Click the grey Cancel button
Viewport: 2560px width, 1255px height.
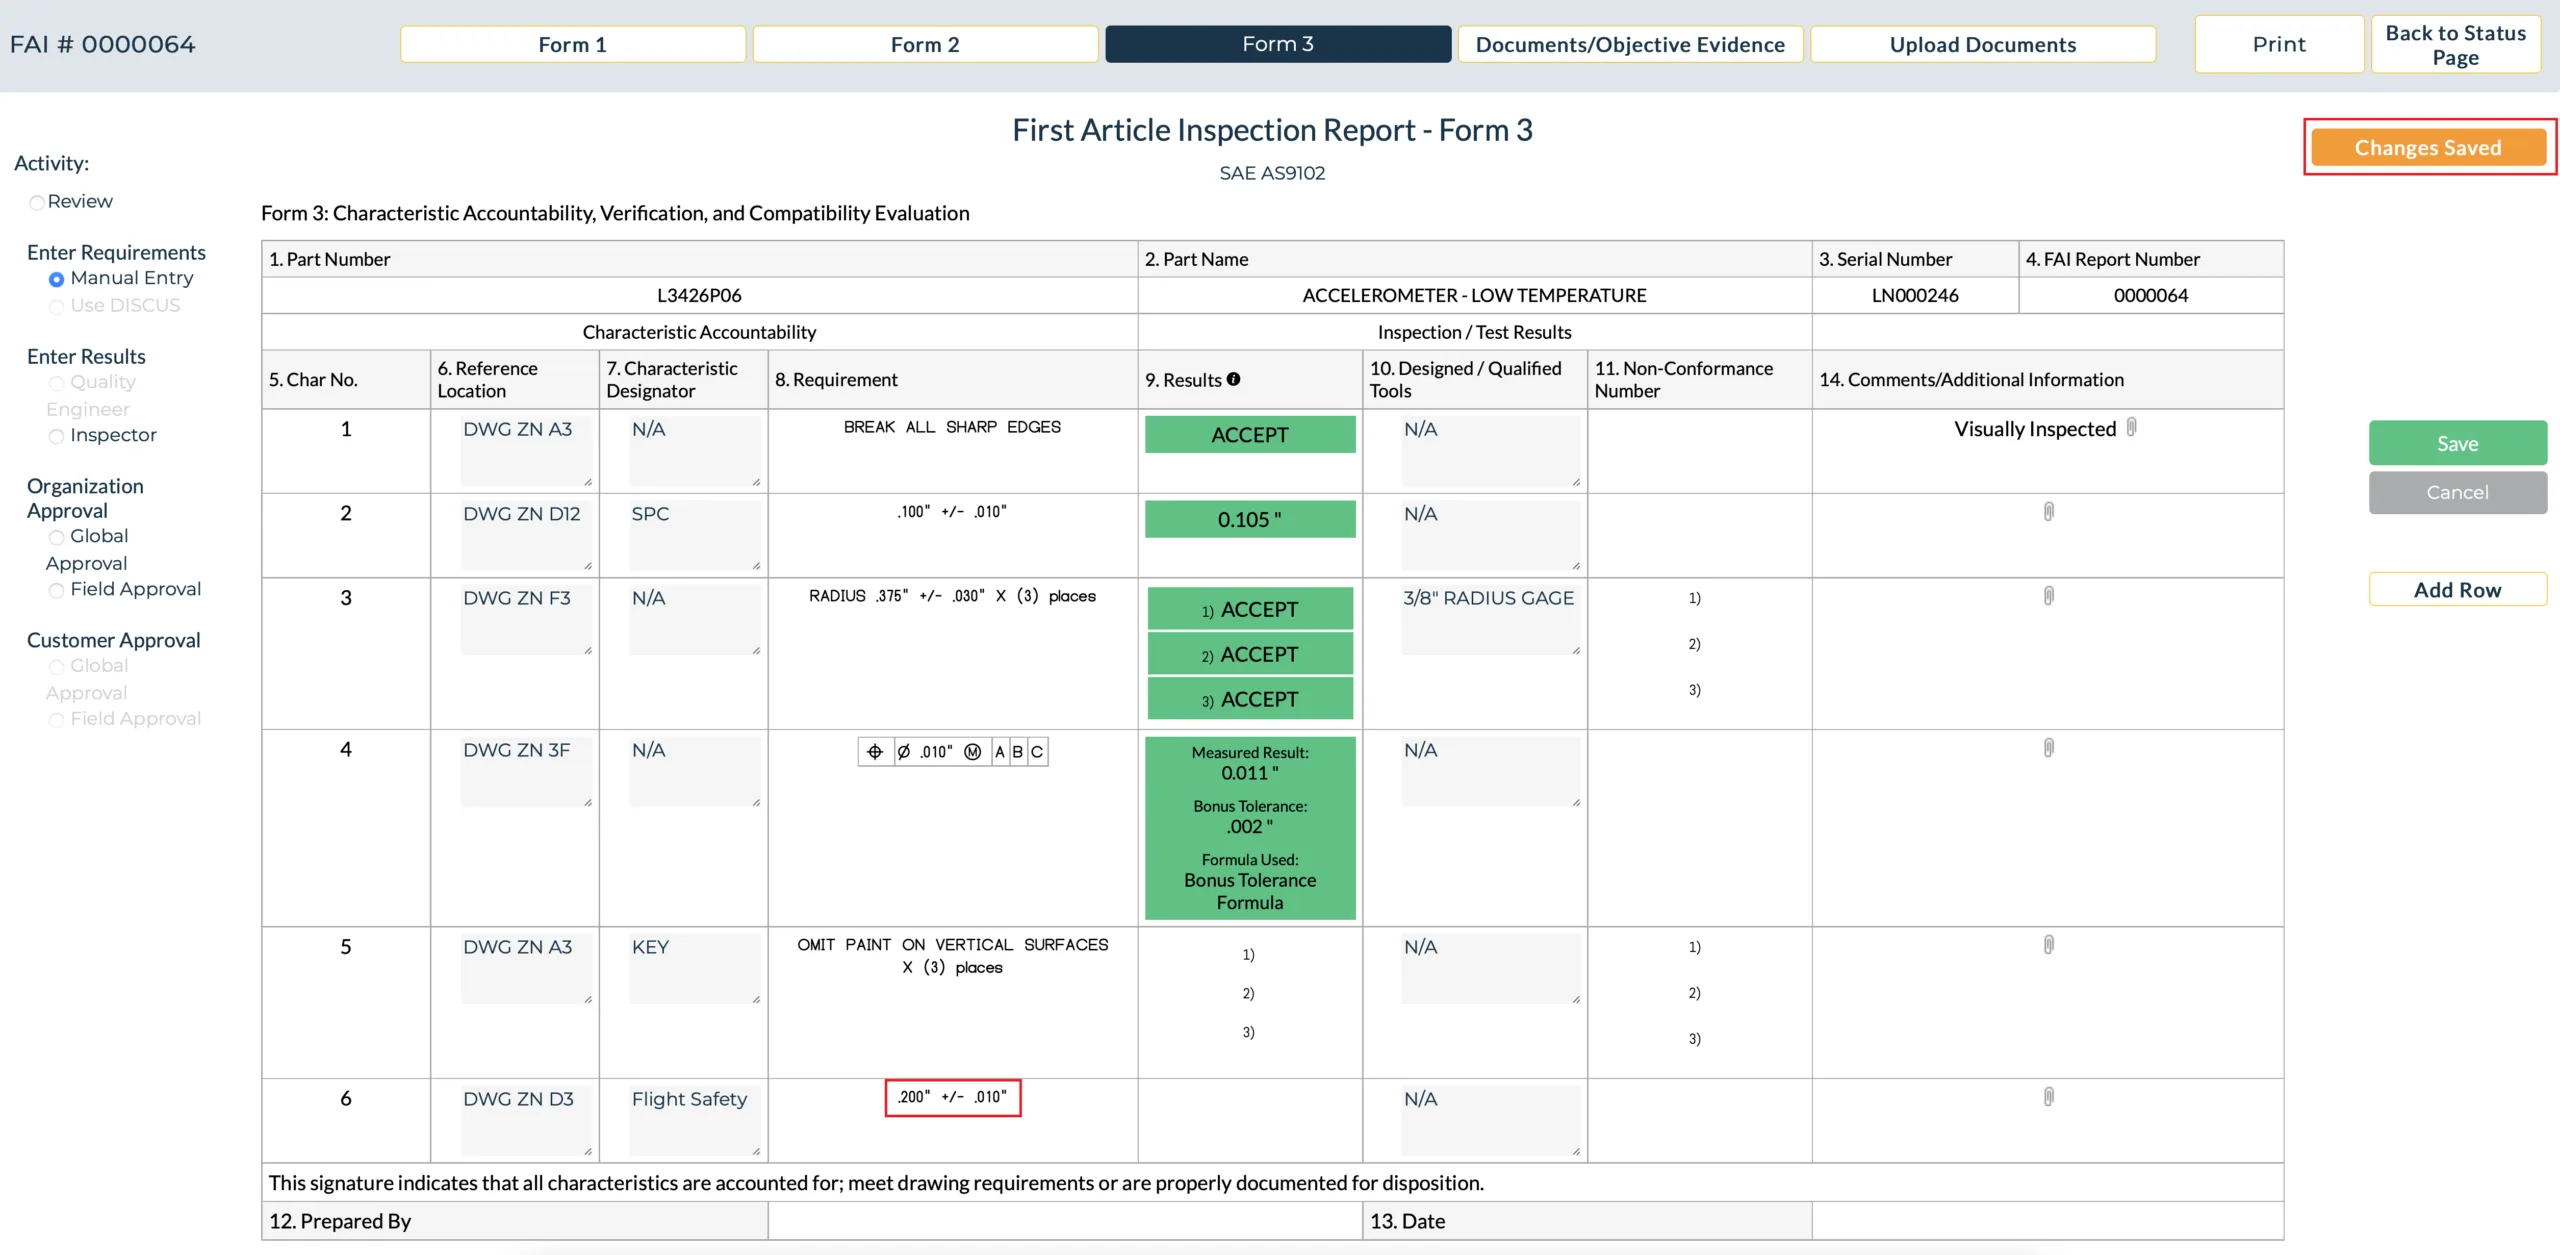2457,492
